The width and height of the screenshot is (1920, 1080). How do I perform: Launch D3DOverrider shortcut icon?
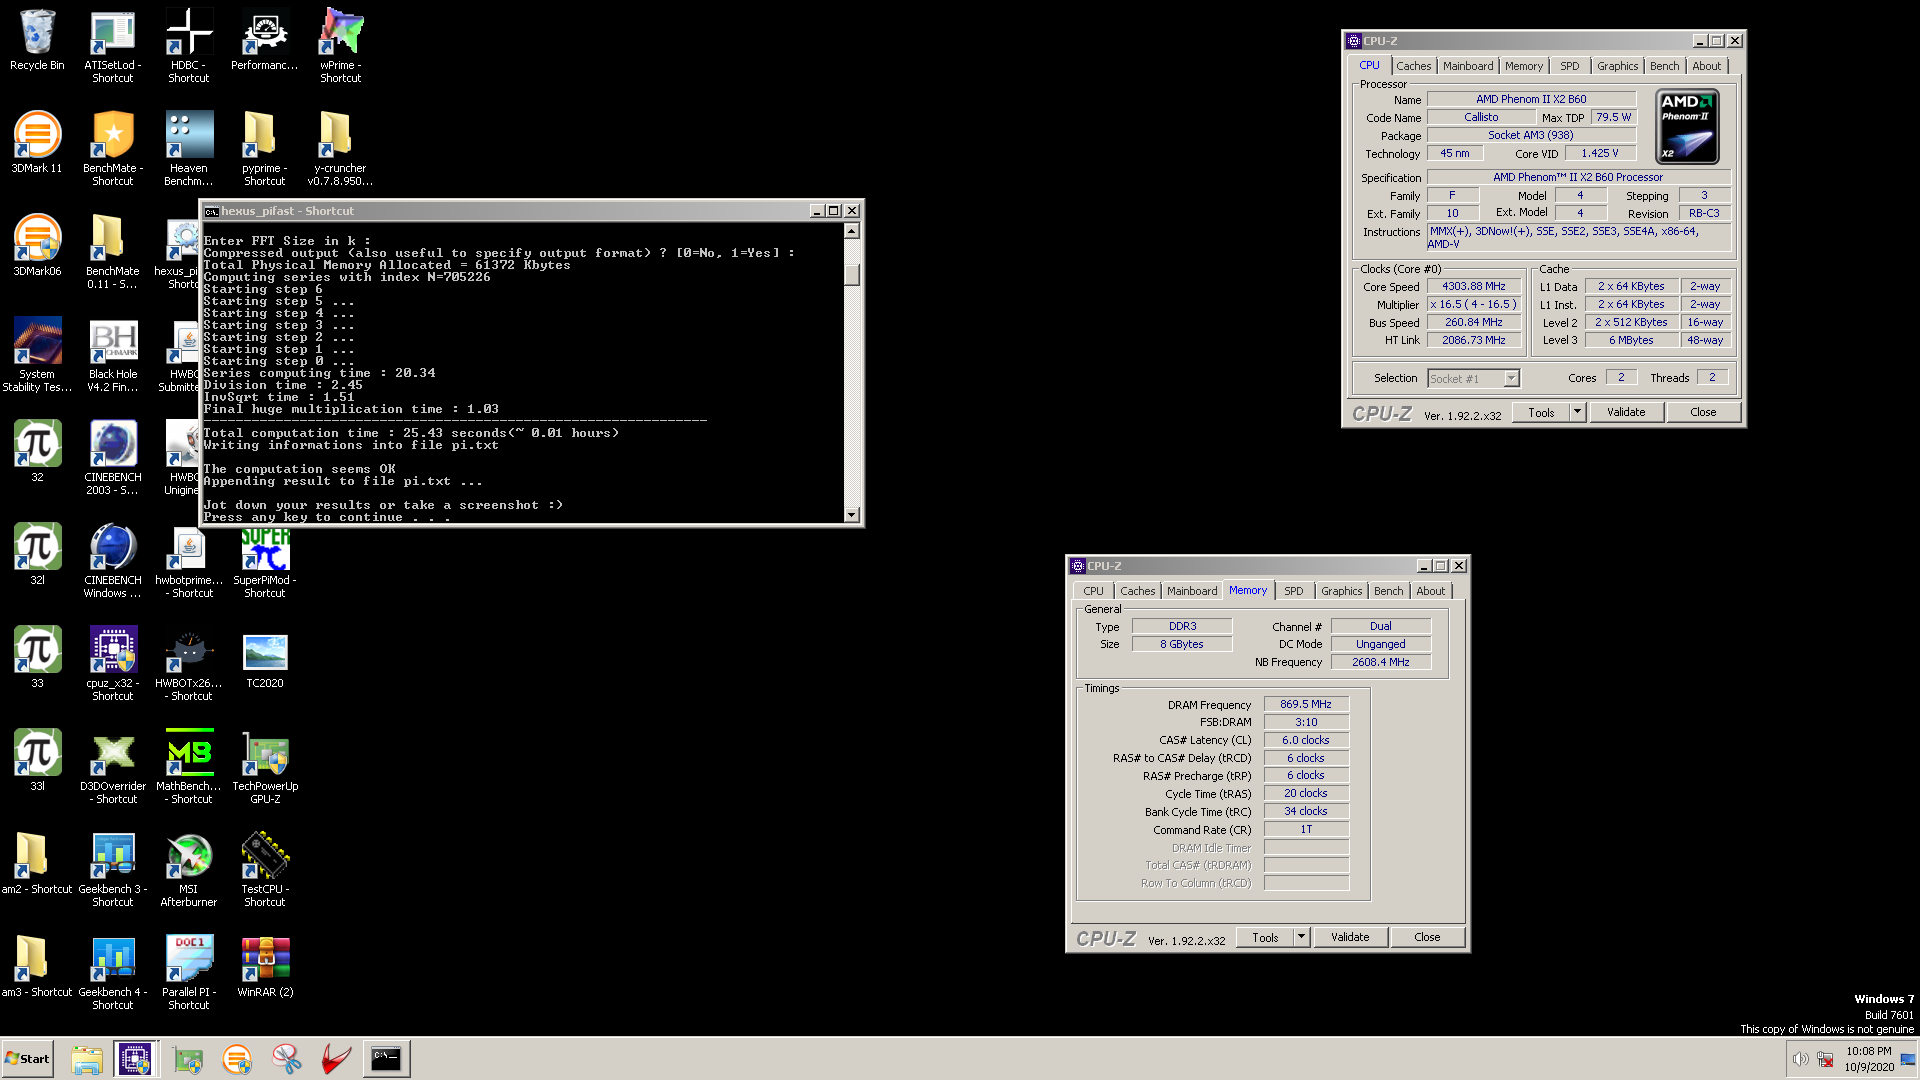[x=113, y=766]
